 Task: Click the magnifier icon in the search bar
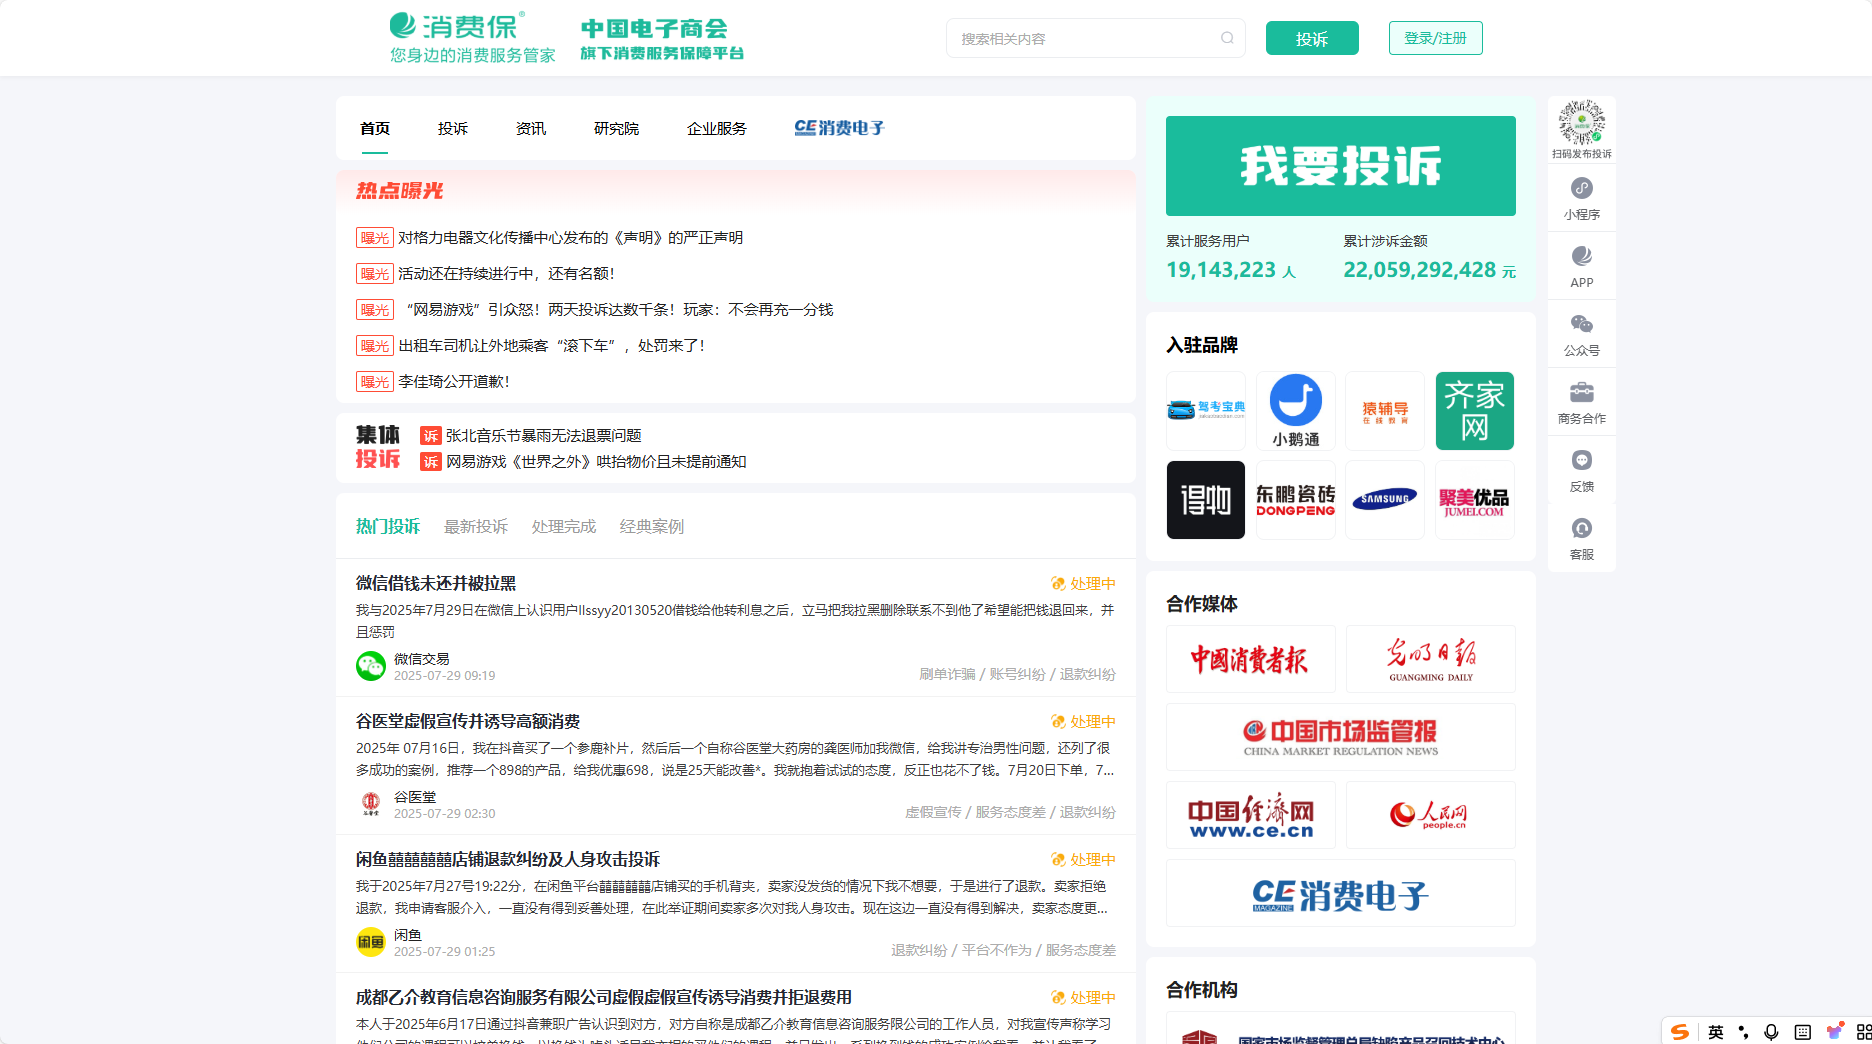tap(1228, 38)
